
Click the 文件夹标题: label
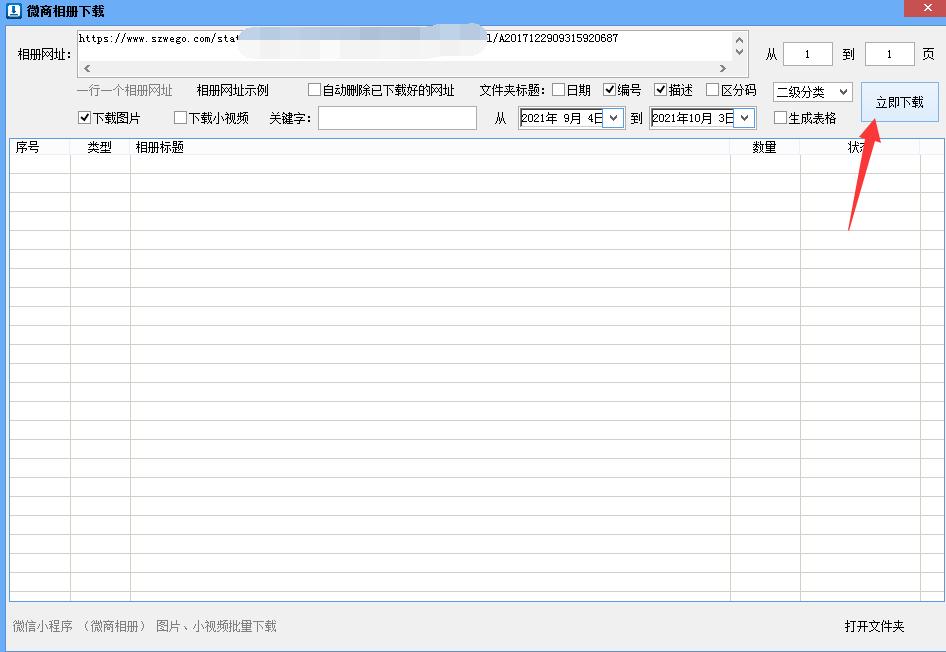click(512, 90)
